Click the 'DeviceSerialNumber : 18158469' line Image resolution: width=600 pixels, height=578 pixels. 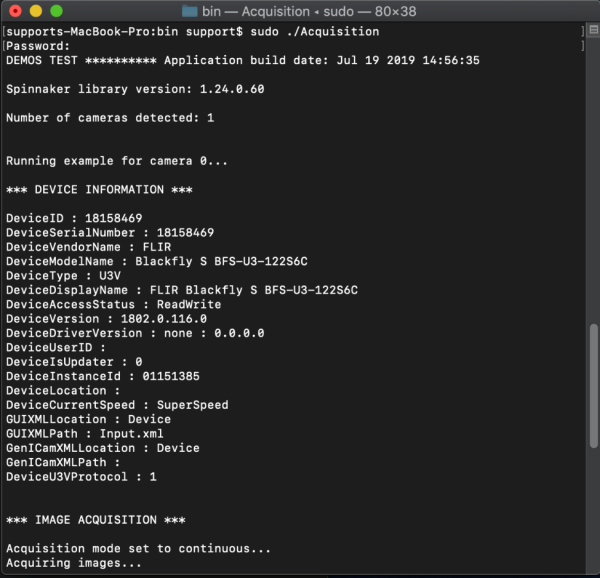[x=110, y=233]
